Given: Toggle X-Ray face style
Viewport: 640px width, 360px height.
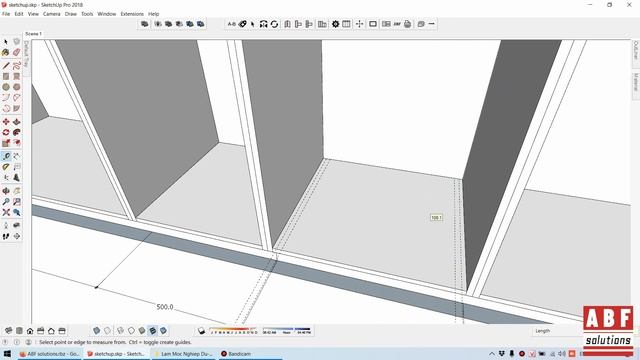Looking at the screenshot, I should (96, 331).
